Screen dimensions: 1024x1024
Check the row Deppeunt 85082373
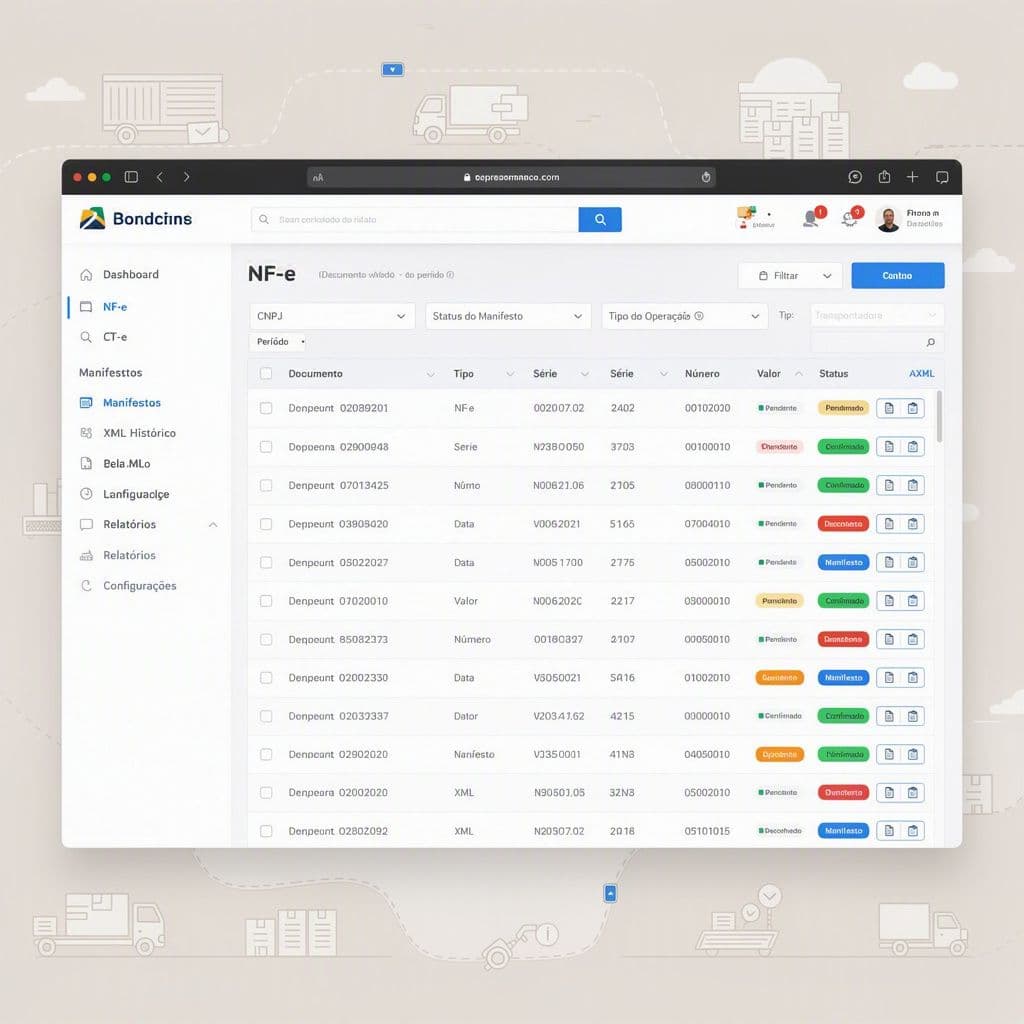pyautogui.click(x=266, y=639)
